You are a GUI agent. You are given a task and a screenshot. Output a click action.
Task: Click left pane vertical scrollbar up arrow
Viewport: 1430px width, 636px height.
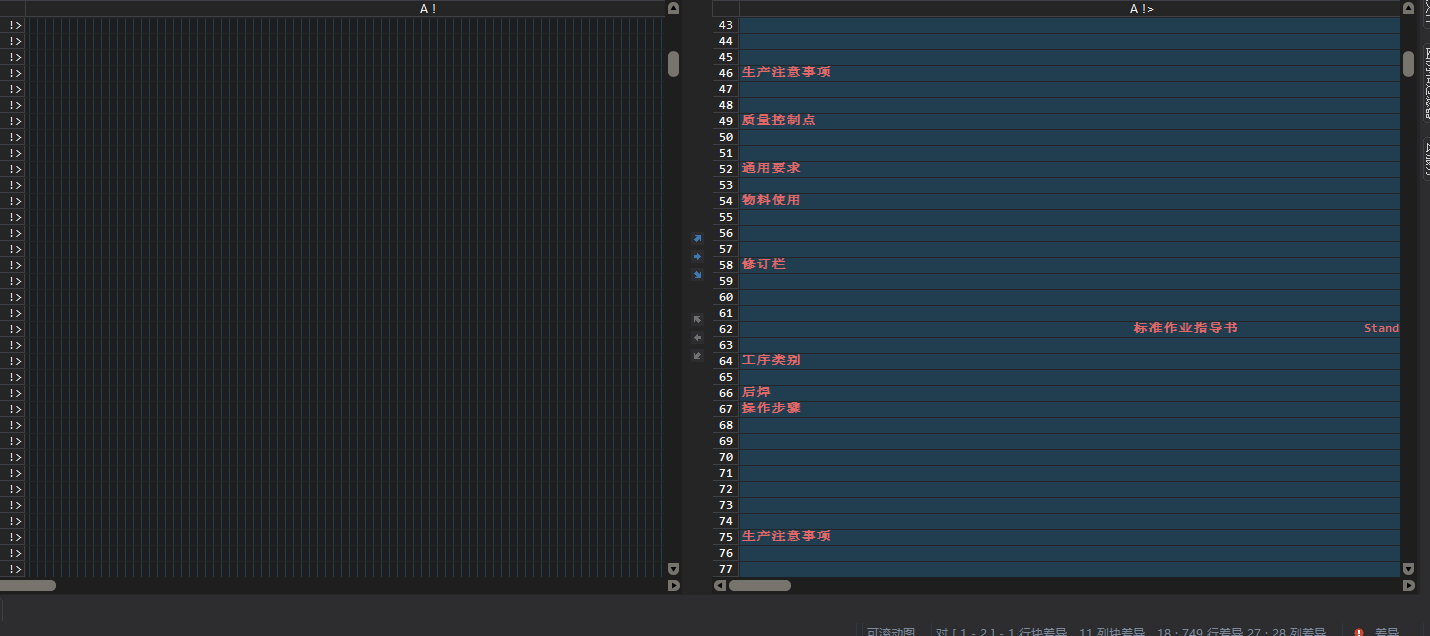[673, 8]
